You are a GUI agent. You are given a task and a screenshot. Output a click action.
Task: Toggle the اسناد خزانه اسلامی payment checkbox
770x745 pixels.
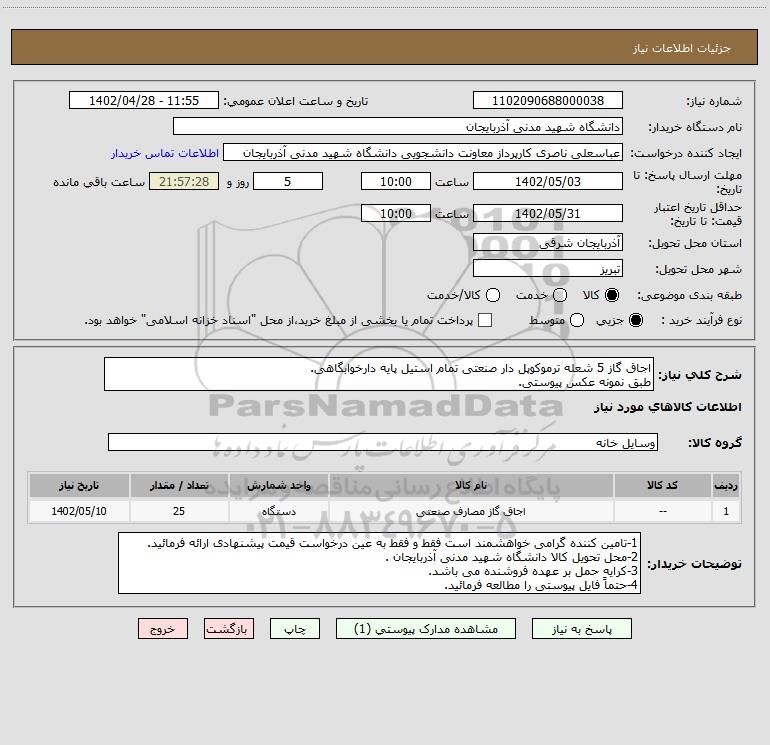[x=485, y=320]
